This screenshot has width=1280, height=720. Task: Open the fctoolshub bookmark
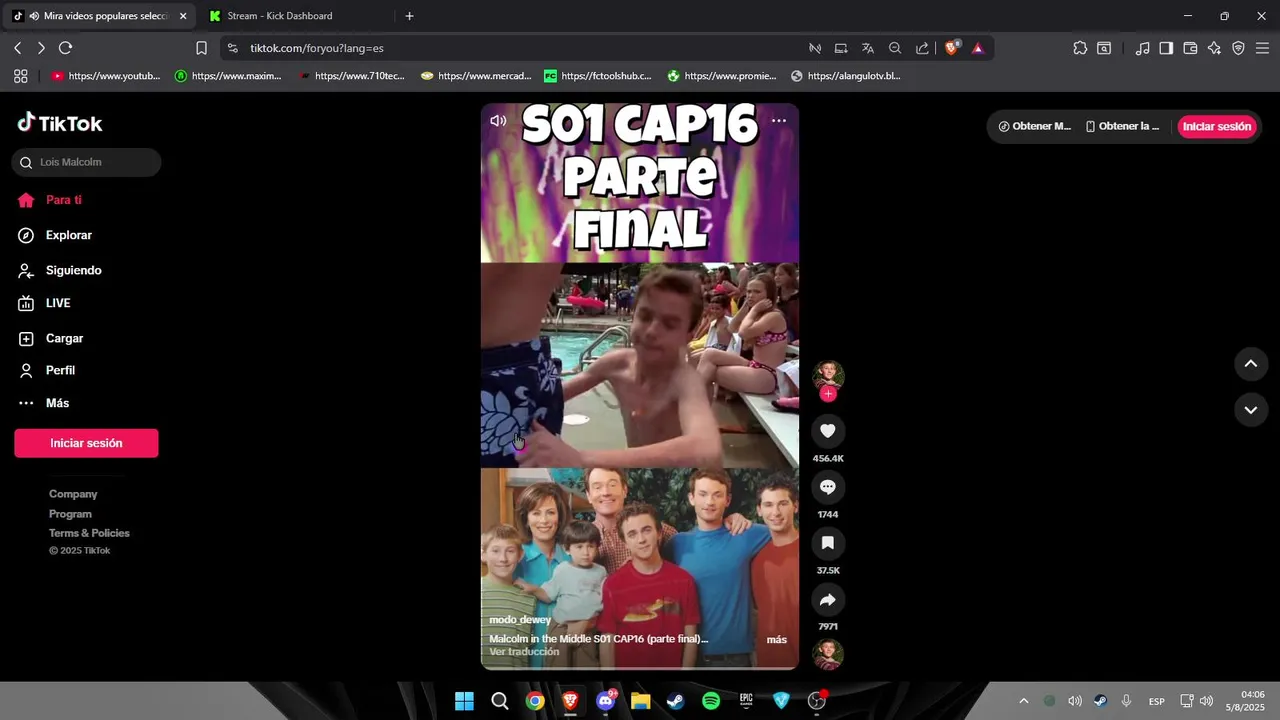(598, 76)
